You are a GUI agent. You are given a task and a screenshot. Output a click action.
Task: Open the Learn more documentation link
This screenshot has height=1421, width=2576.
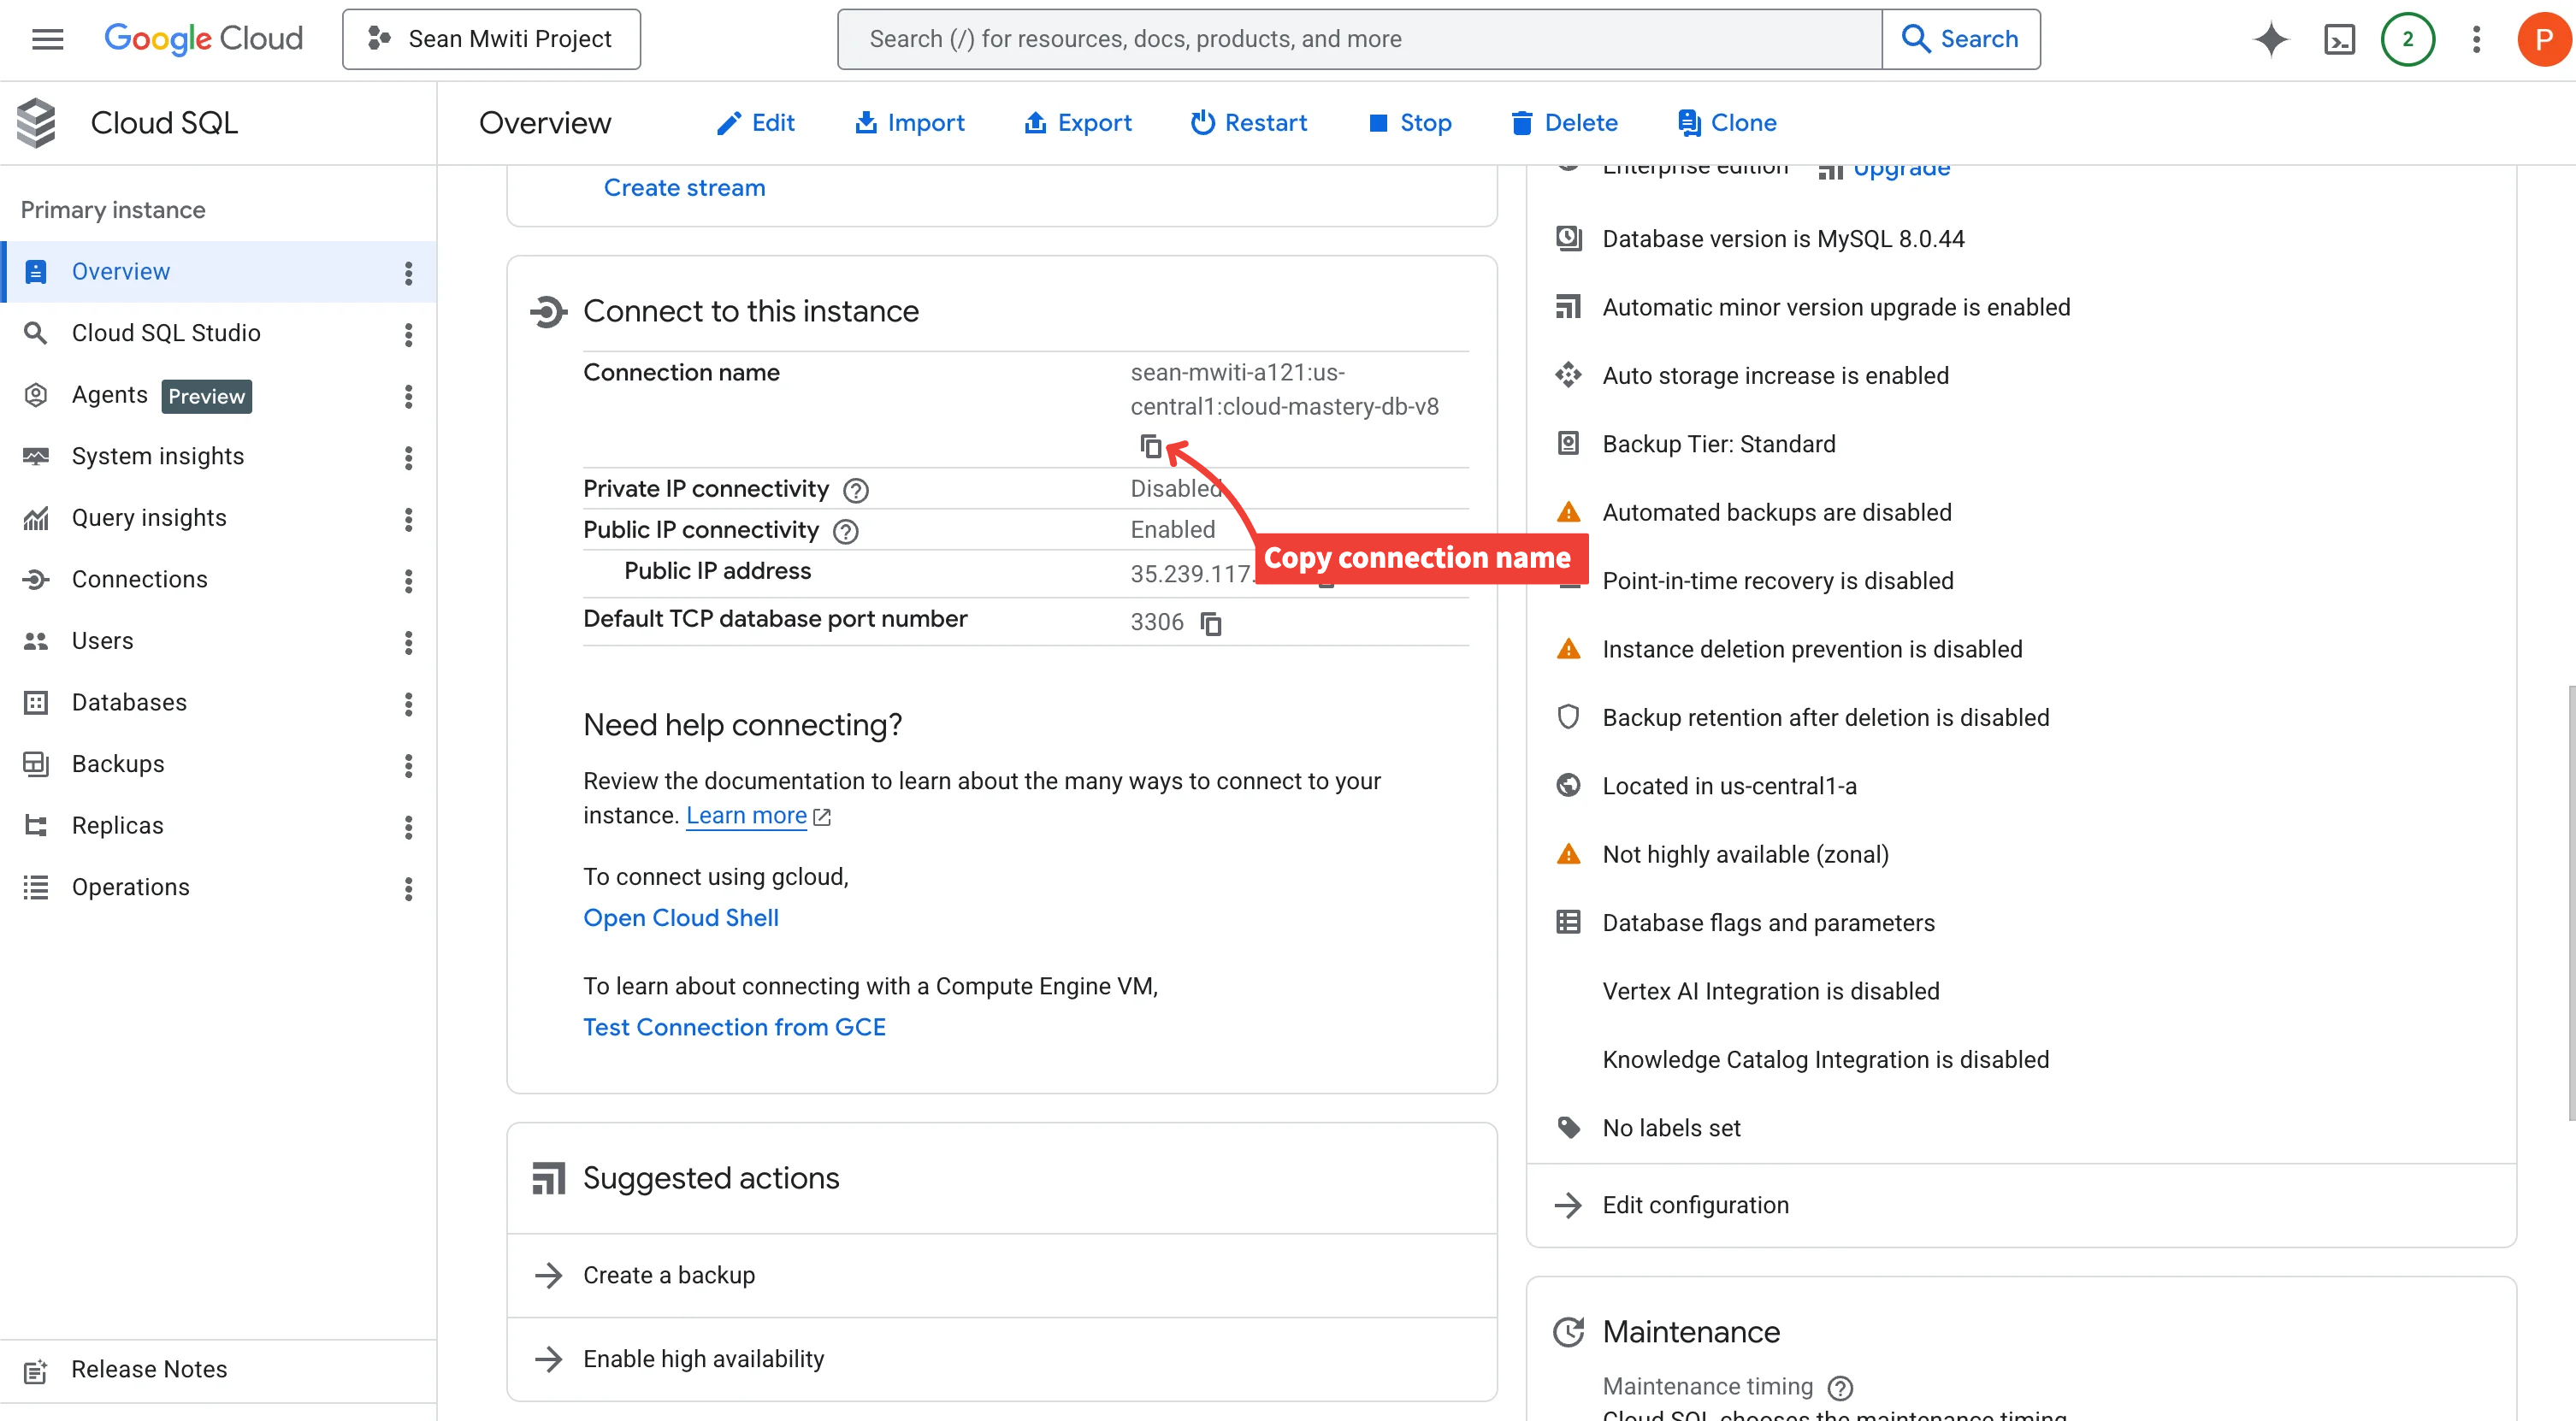click(746, 816)
